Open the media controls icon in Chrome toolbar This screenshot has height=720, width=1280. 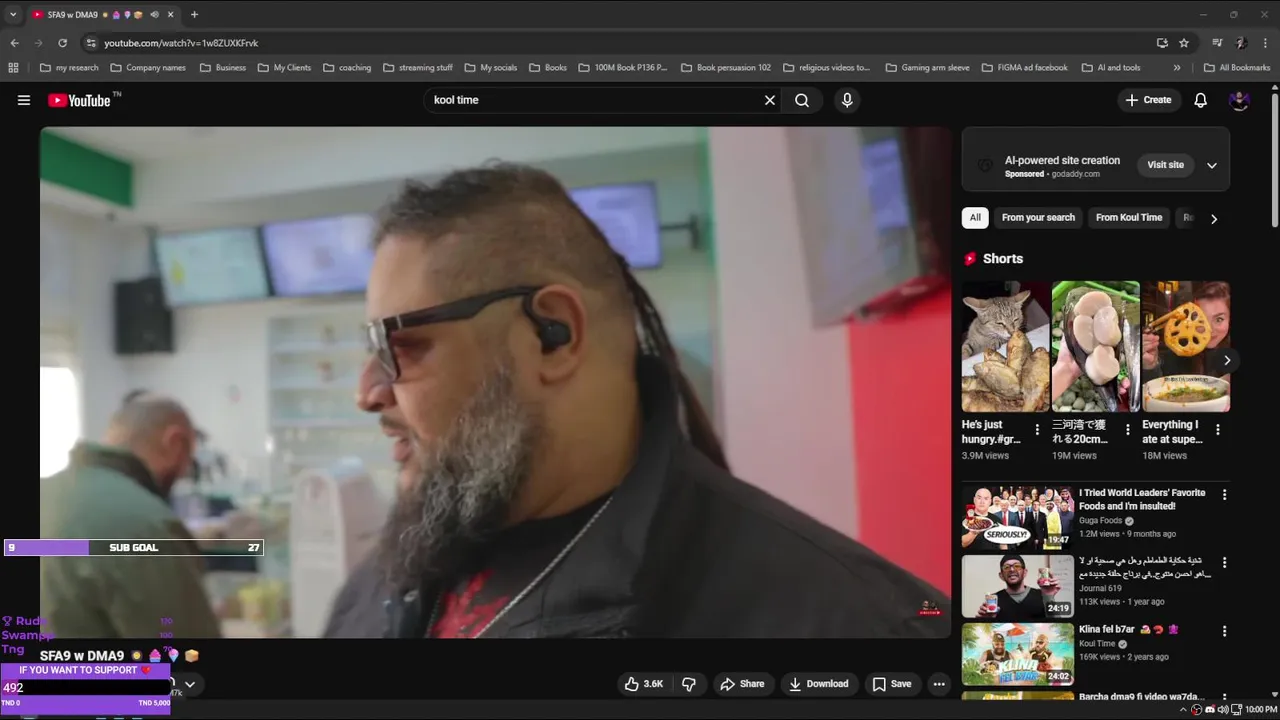tap(1217, 43)
